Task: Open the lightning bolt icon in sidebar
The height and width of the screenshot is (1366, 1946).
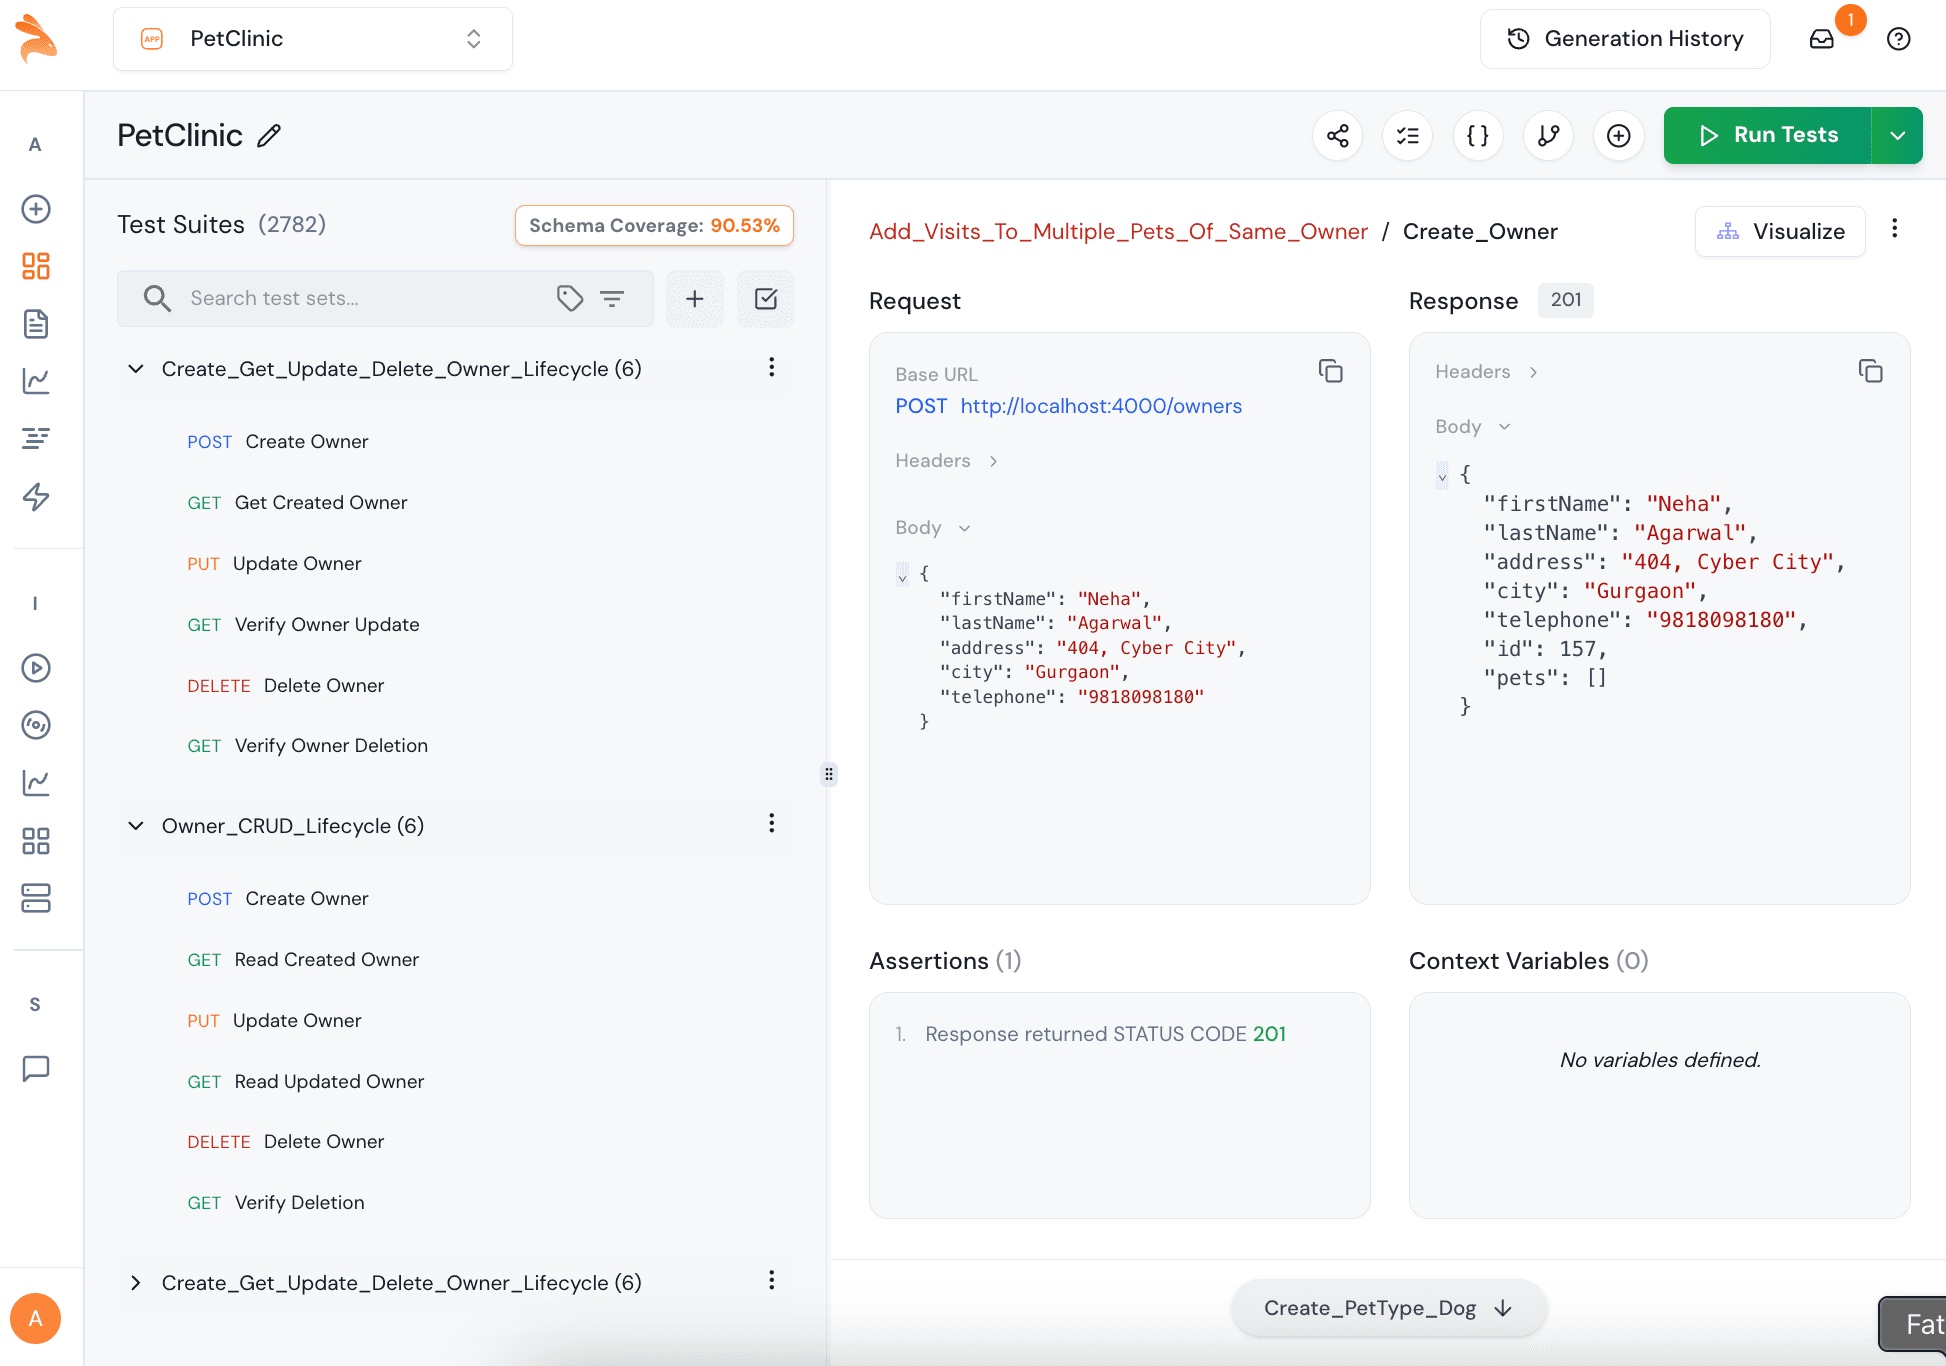Action: tap(36, 497)
